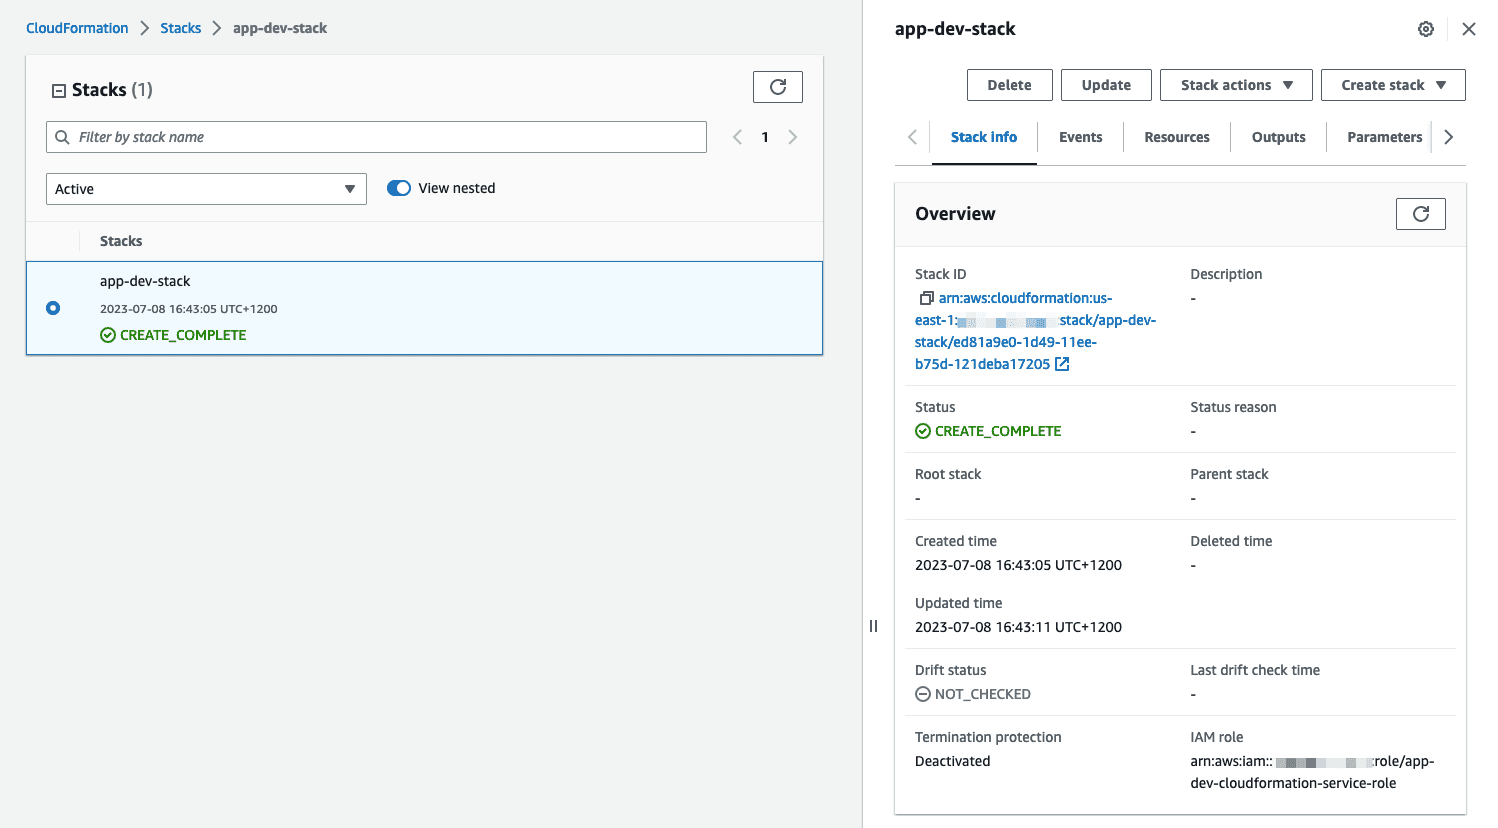Go to the previous page of stacks
This screenshot has height=828, width=1498.
[x=737, y=137]
